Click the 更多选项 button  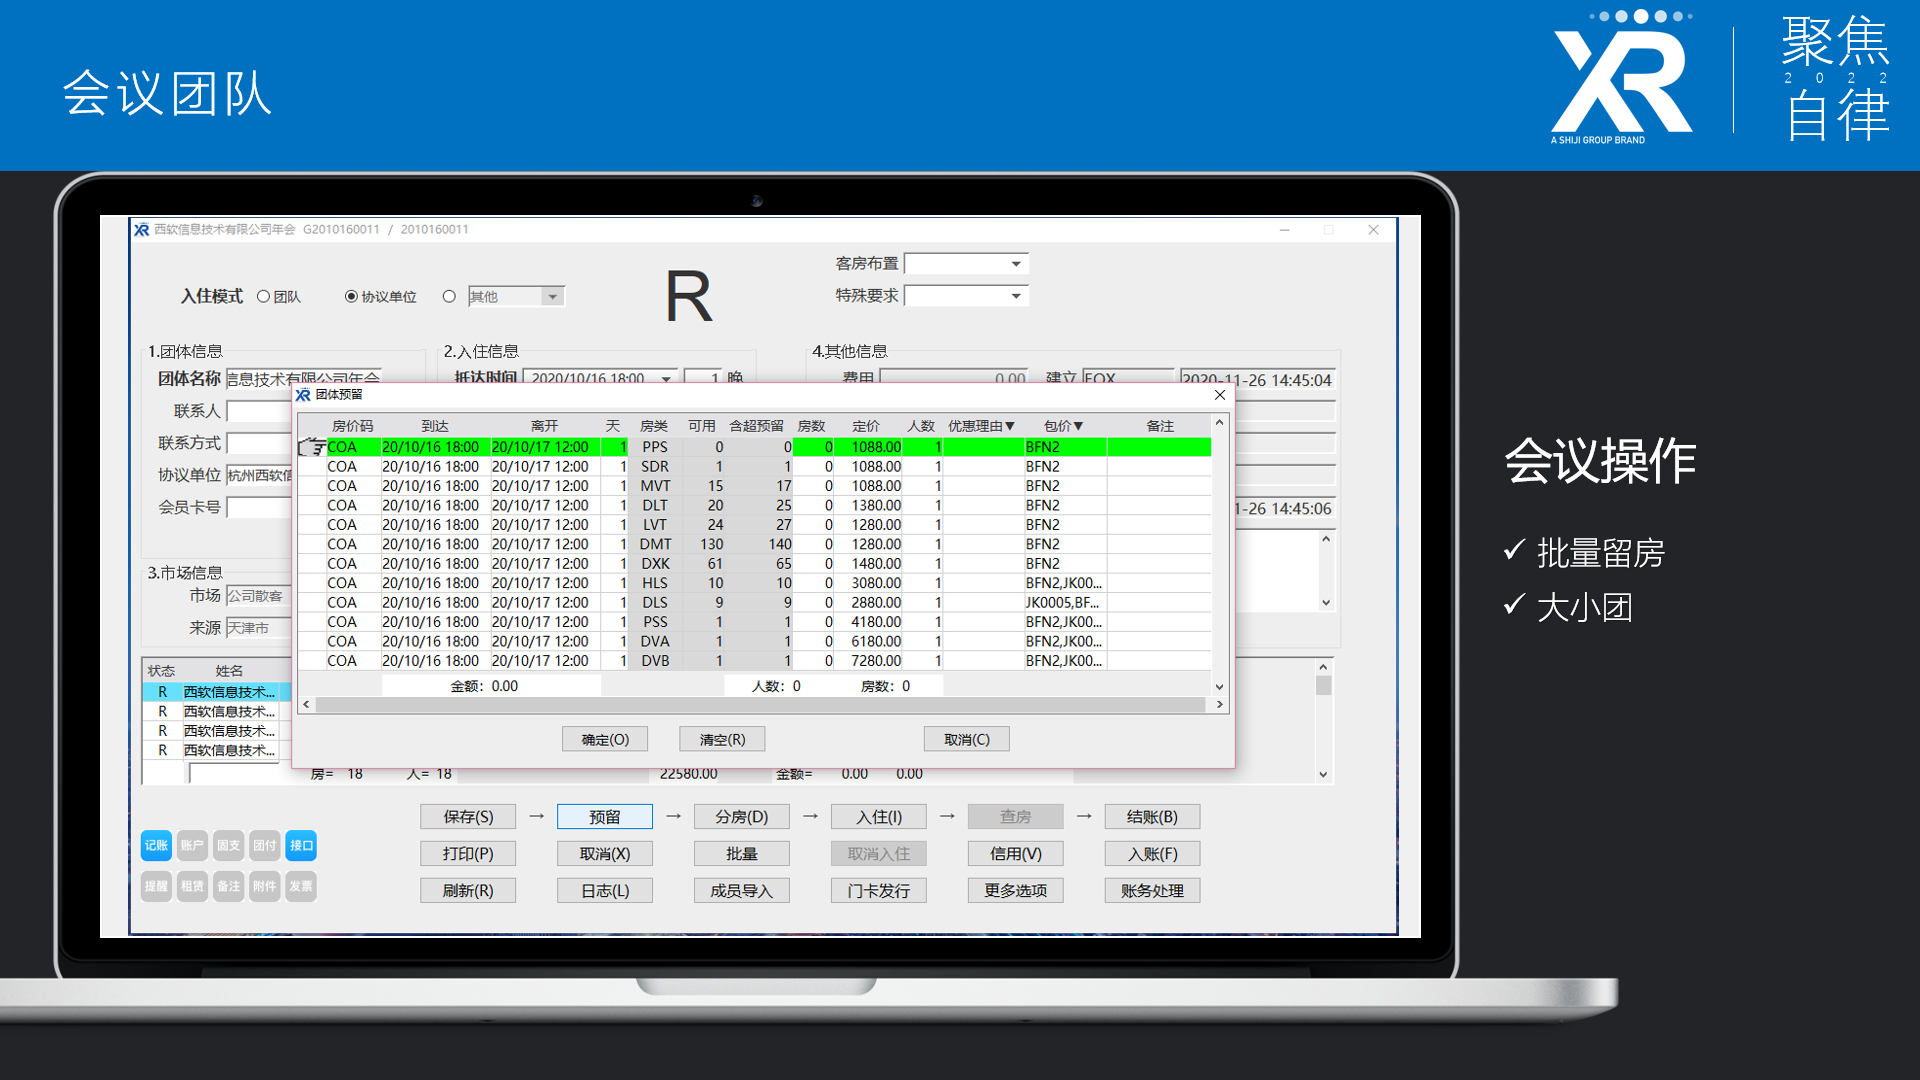point(1016,891)
